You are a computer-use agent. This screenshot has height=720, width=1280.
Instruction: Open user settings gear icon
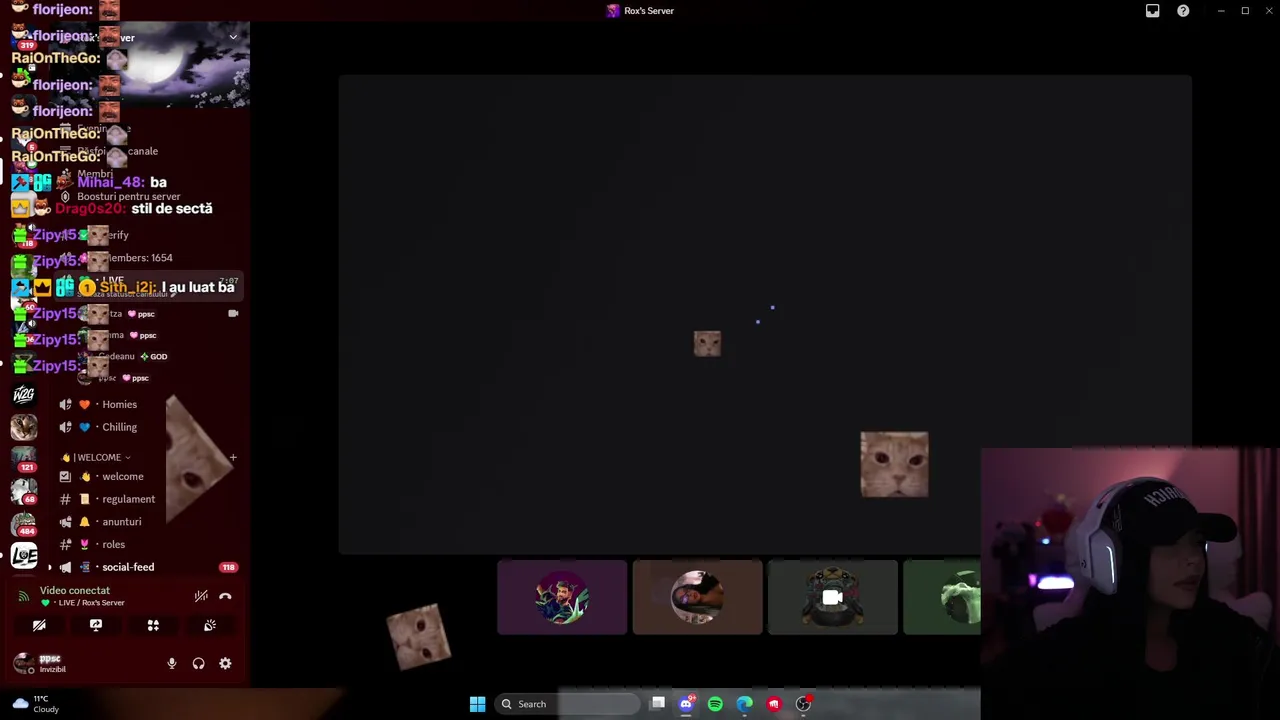point(225,663)
